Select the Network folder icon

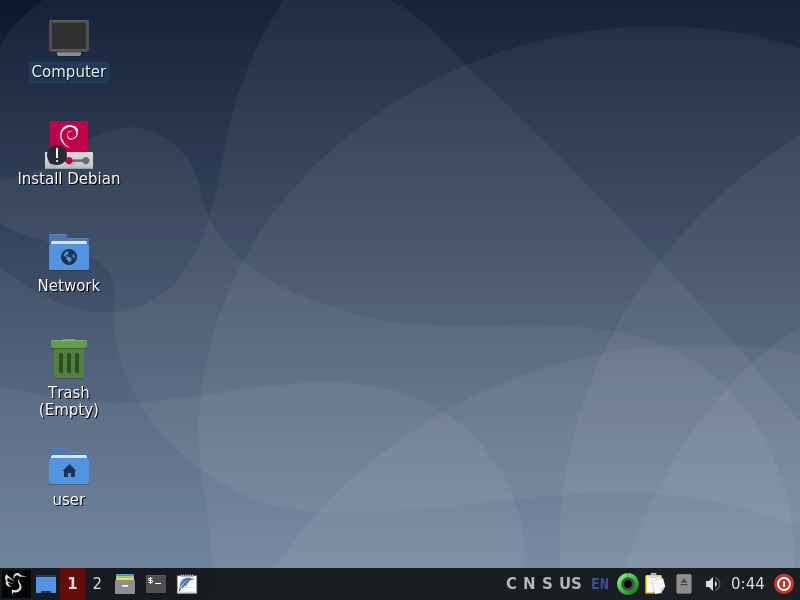coord(69,252)
